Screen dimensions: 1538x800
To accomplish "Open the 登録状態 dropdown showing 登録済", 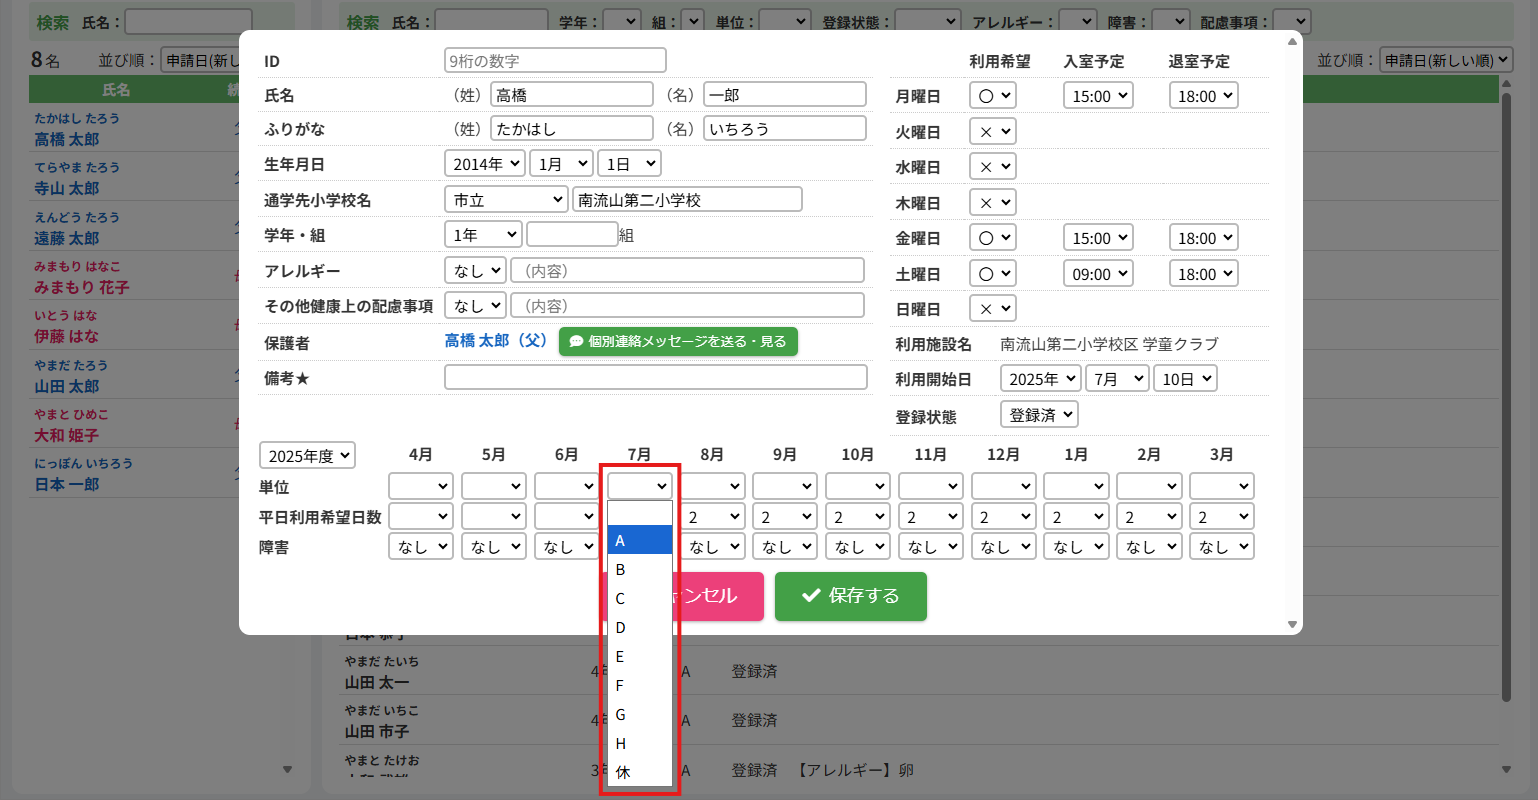I will click(1039, 415).
